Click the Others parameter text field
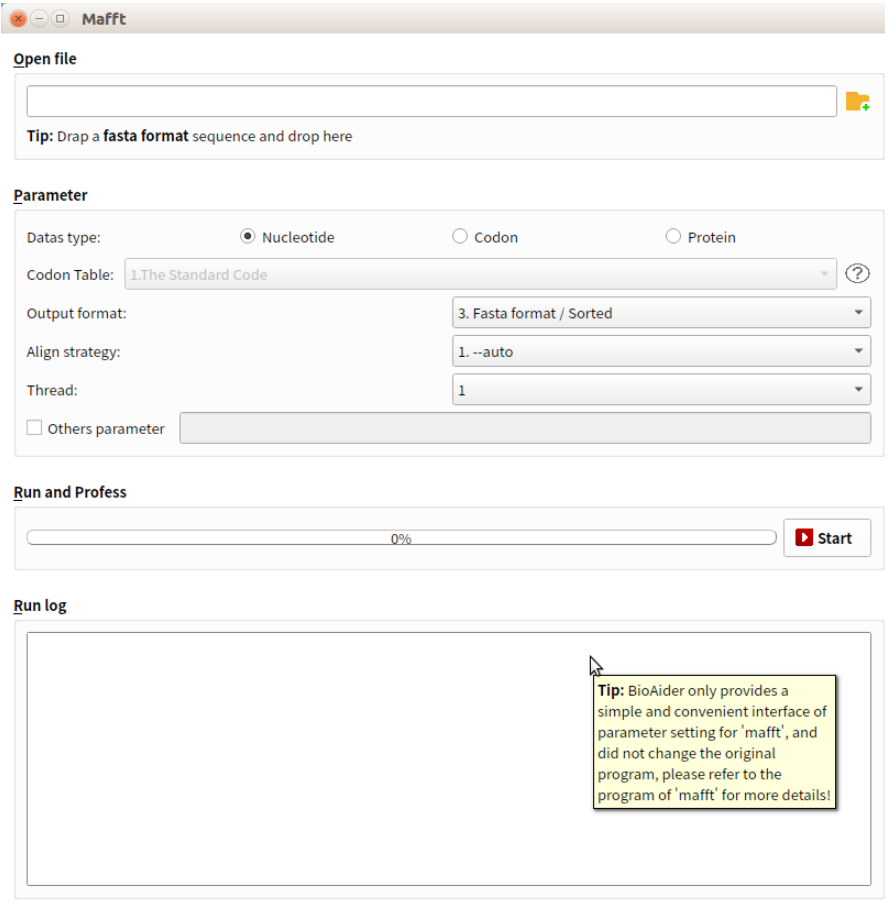The height and width of the screenshot is (903, 885). point(525,428)
